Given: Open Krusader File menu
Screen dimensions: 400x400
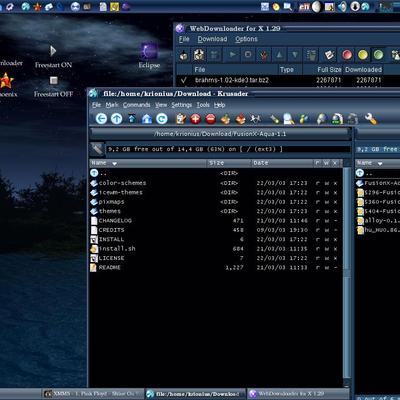Looking at the screenshot, I should [x=96, y=105].
